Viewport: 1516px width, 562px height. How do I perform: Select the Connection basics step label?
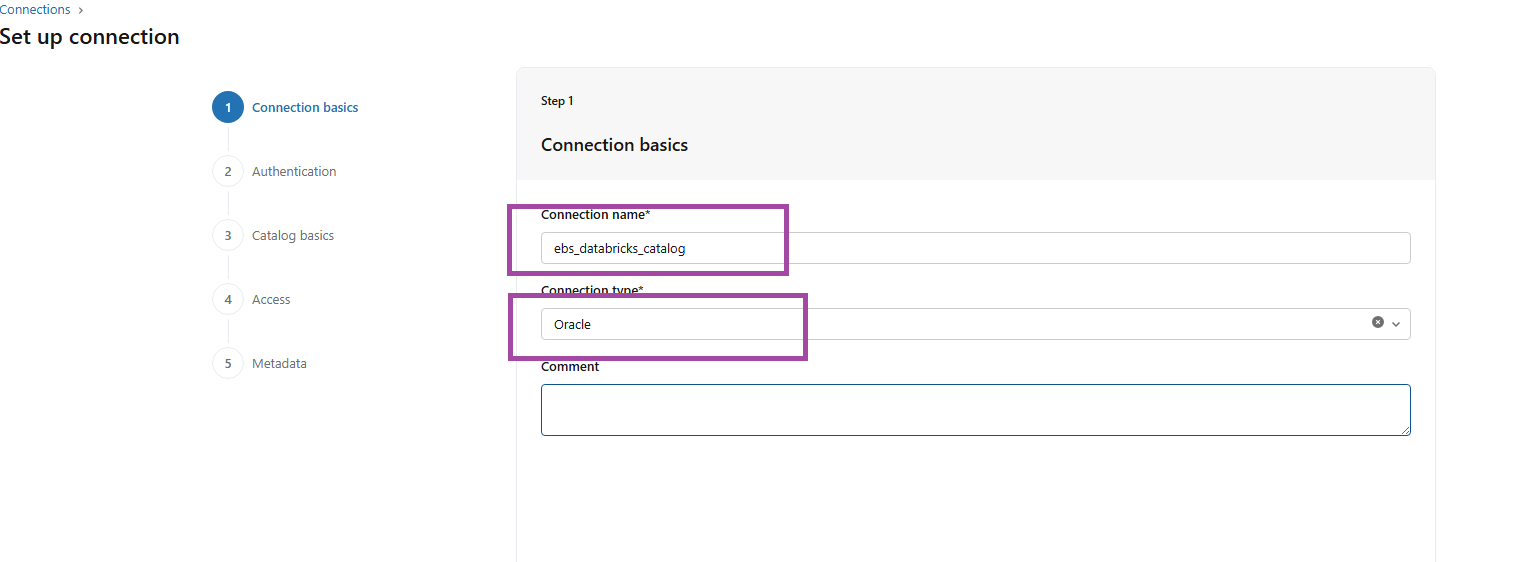(x=305, y=108)
